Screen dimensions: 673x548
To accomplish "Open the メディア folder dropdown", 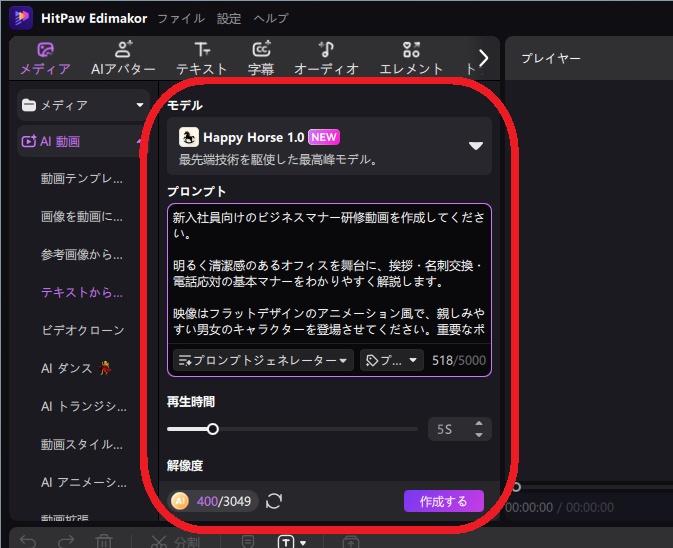I will [x=83, y=105].
